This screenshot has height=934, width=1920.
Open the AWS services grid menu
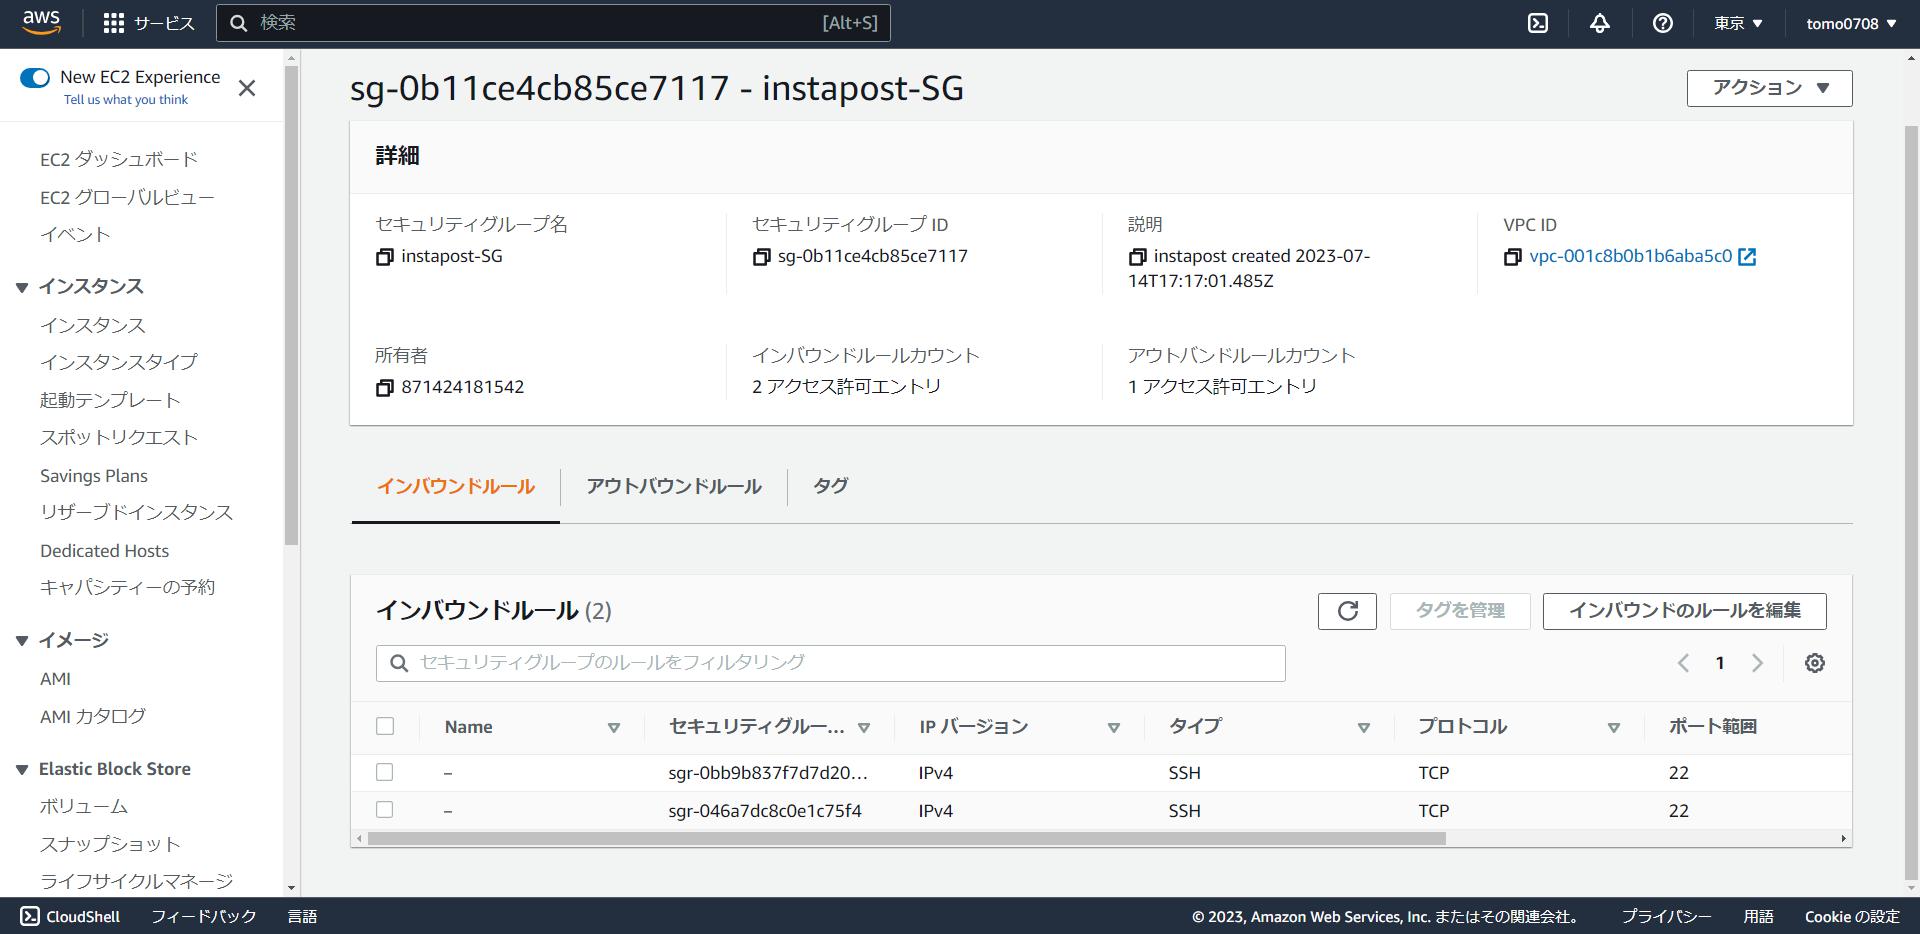[x=113, y=22]
